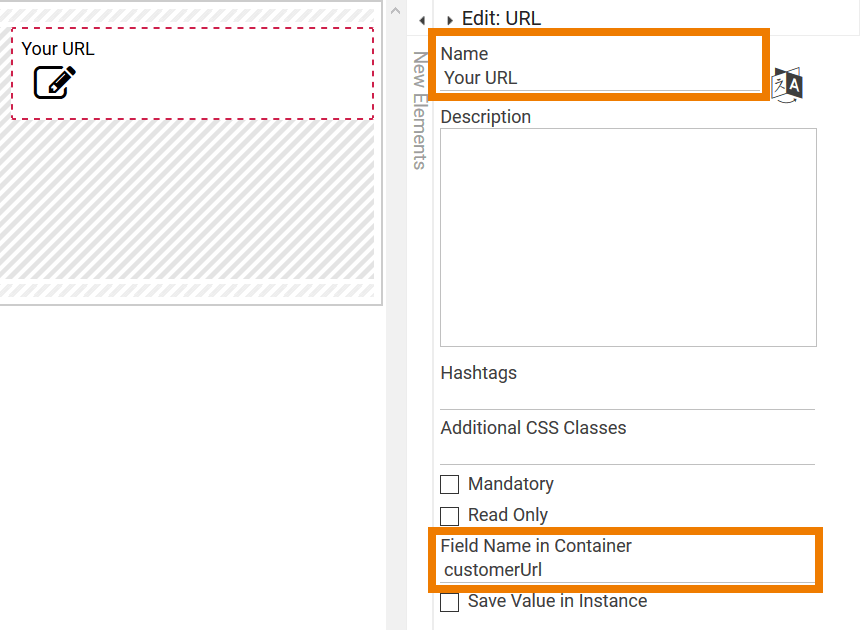Select the Your URL label in the form
This screenshot has width=860, height=630.
(58, 48)
